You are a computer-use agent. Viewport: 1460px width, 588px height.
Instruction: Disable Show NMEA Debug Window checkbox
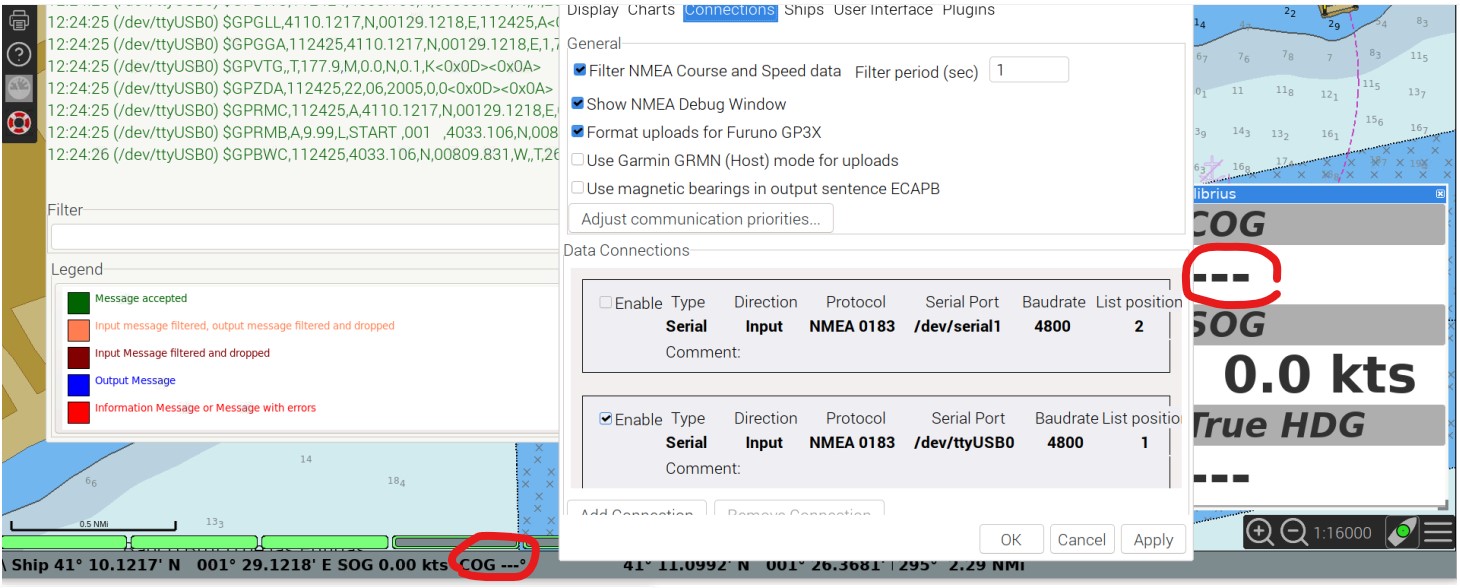tap(579, 104)
